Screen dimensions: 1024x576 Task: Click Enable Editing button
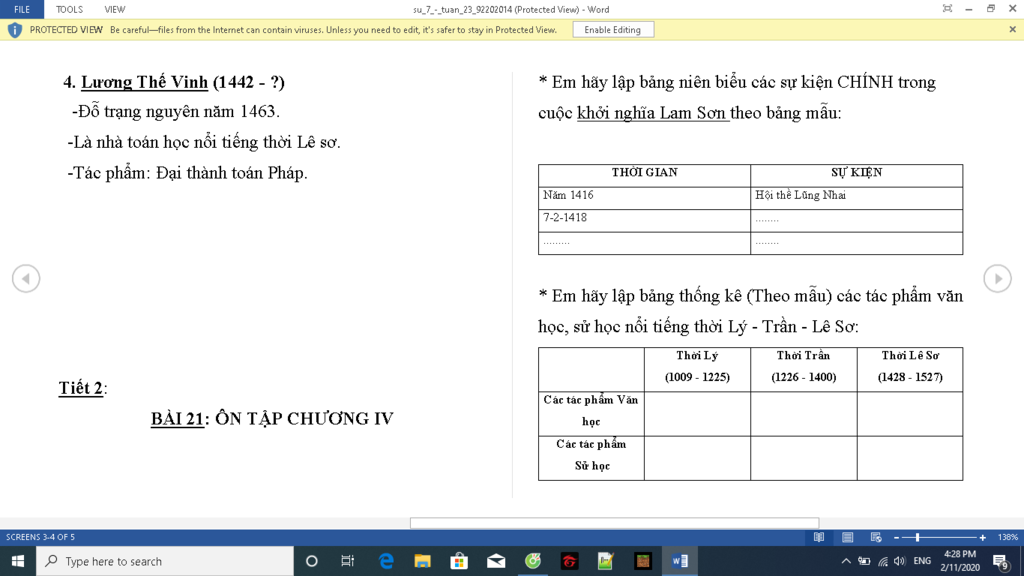pos(613,30)
